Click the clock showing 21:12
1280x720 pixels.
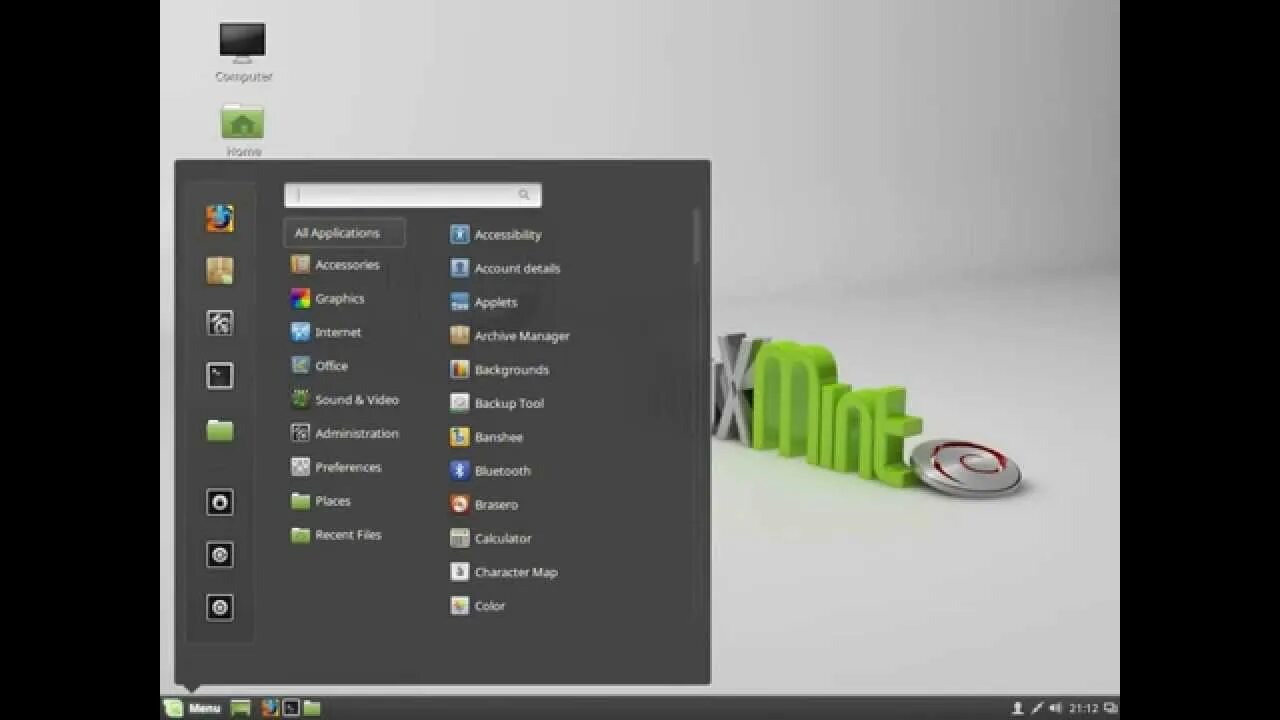pos(1084,708)
